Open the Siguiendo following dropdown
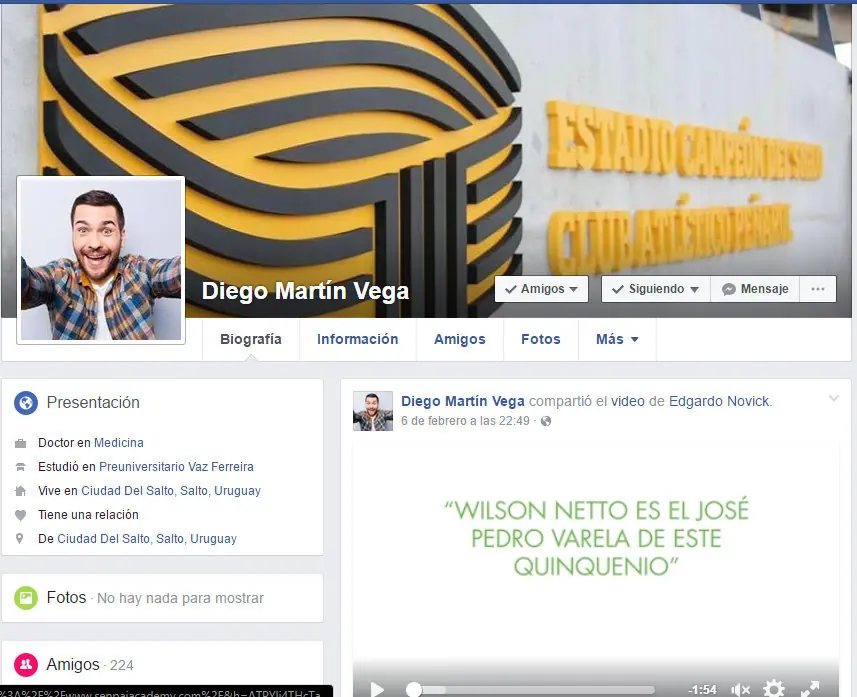Image resolution: width=857 pixels, height=697 pixels. [x=655, y=289]
